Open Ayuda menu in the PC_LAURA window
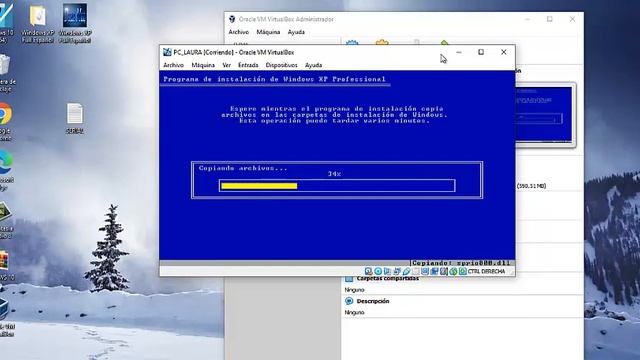 tap(313, 65)
